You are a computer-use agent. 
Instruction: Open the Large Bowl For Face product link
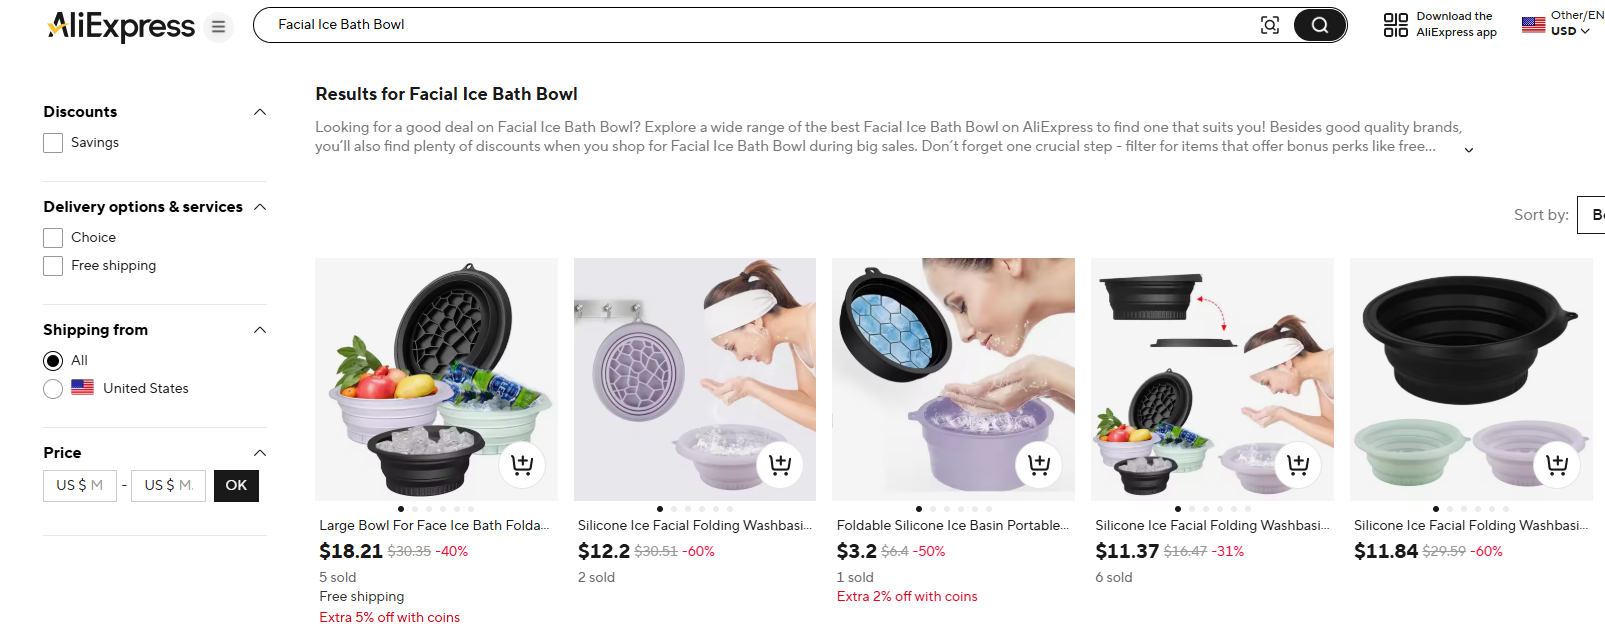point(433,524)
